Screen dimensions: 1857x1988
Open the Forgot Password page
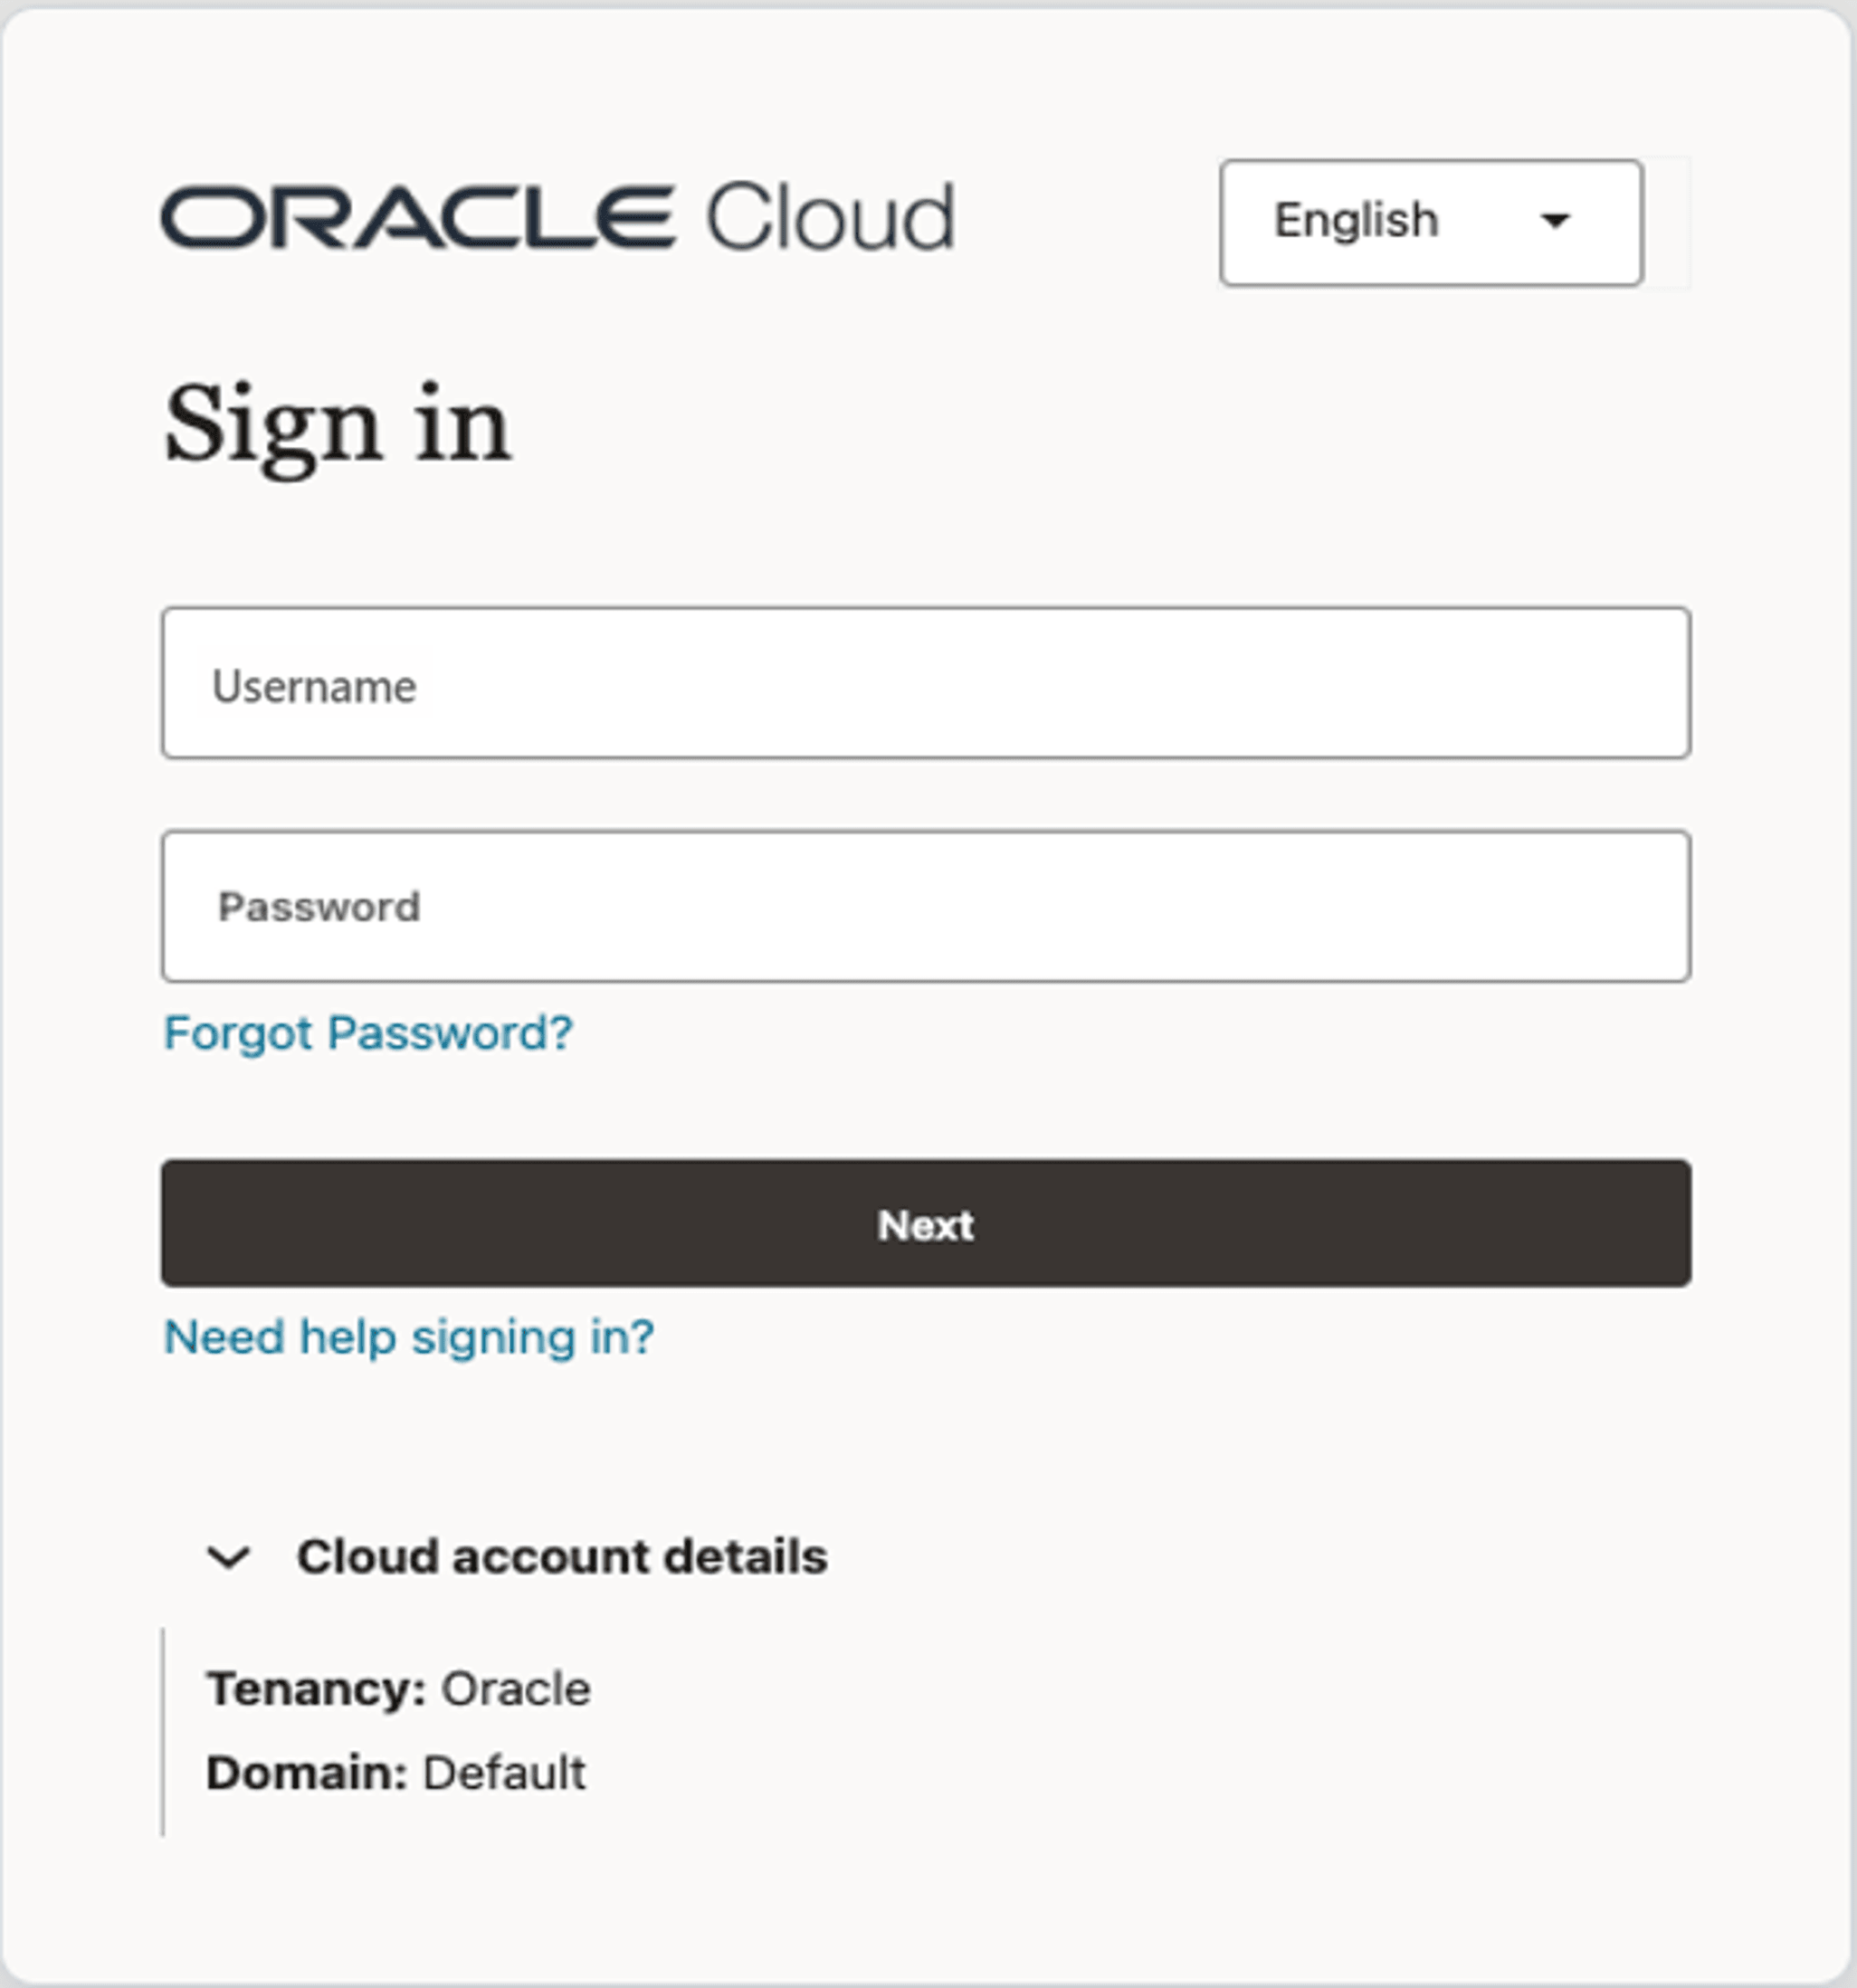click(x=367, y=1034)
